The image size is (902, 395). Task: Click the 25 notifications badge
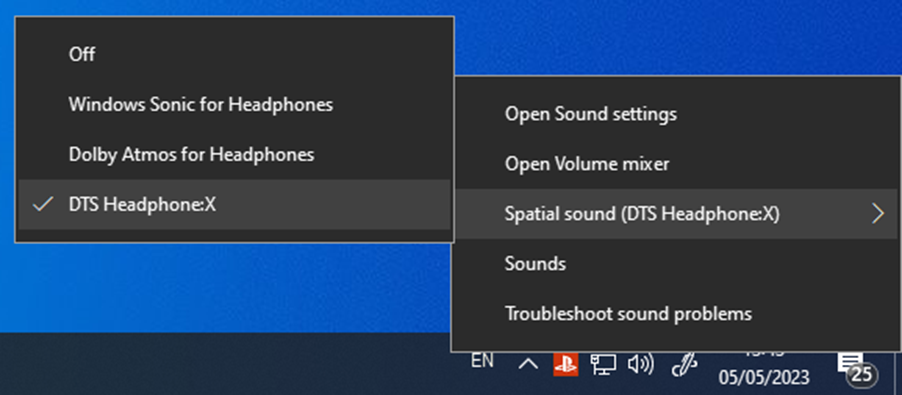[x=861, y=375]
